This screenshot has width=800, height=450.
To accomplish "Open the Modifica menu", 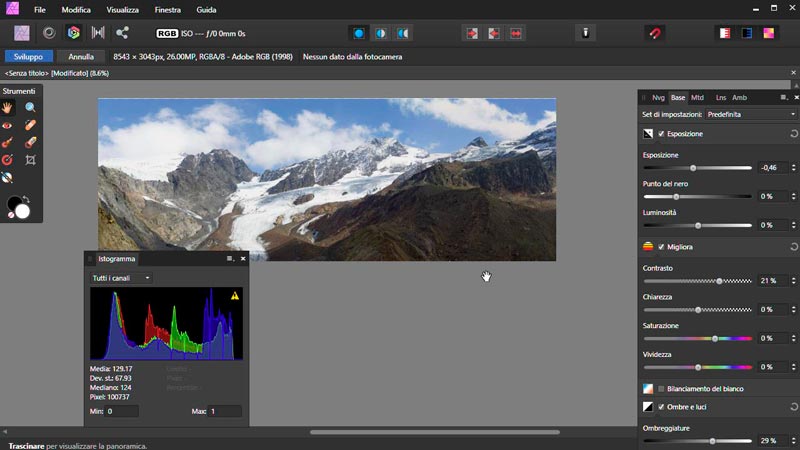I will [x=76, y=10].
